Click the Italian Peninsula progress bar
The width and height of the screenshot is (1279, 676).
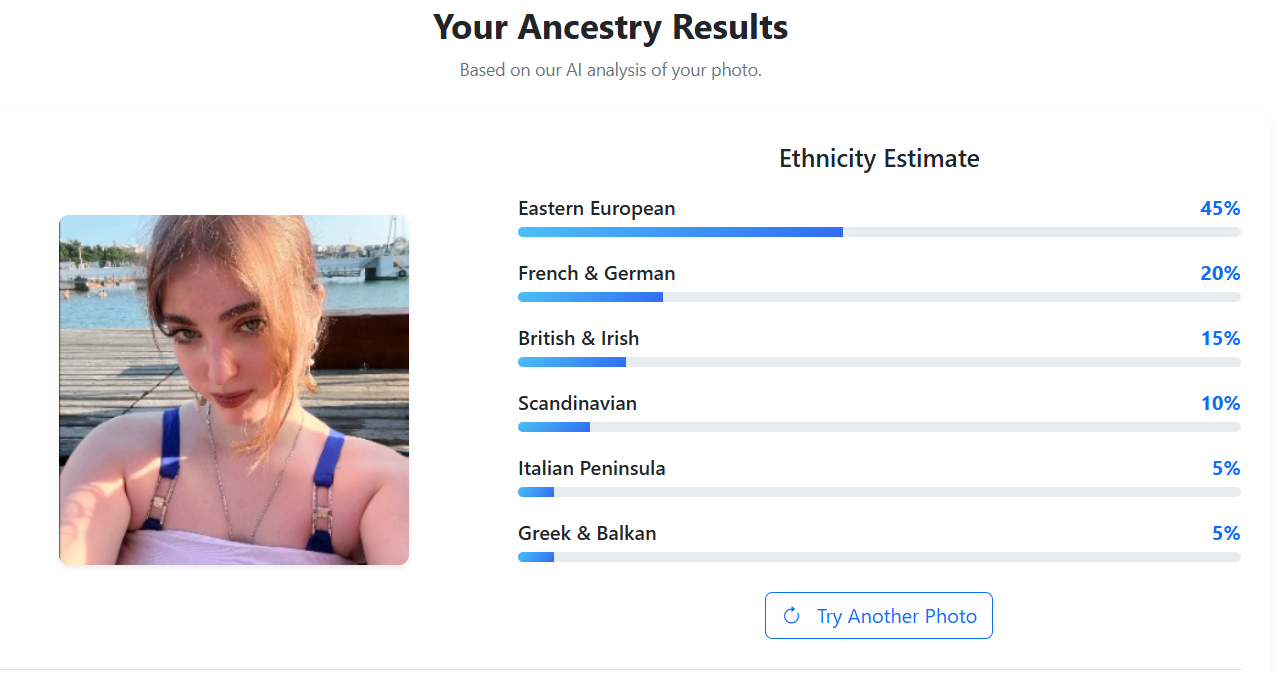point(879,492)
